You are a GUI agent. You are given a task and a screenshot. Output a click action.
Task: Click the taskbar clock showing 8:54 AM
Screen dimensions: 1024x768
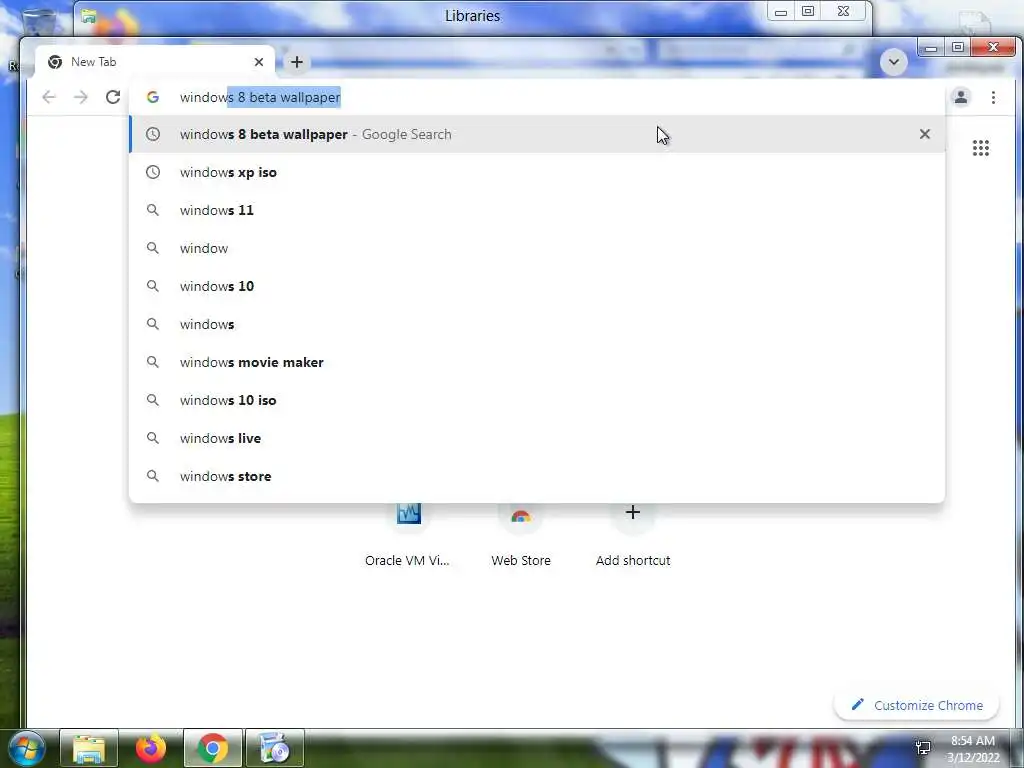972,749
